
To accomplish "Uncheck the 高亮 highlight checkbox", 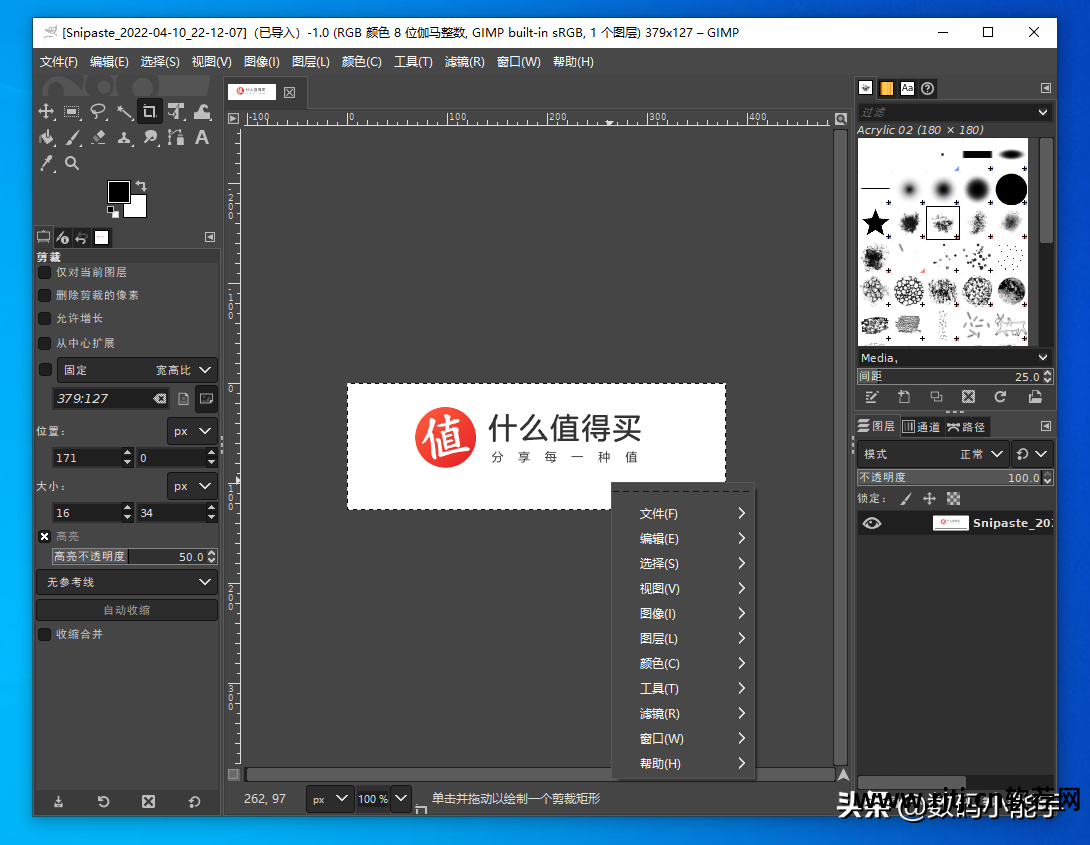I will pyautogui.click(x=44, y=536).
